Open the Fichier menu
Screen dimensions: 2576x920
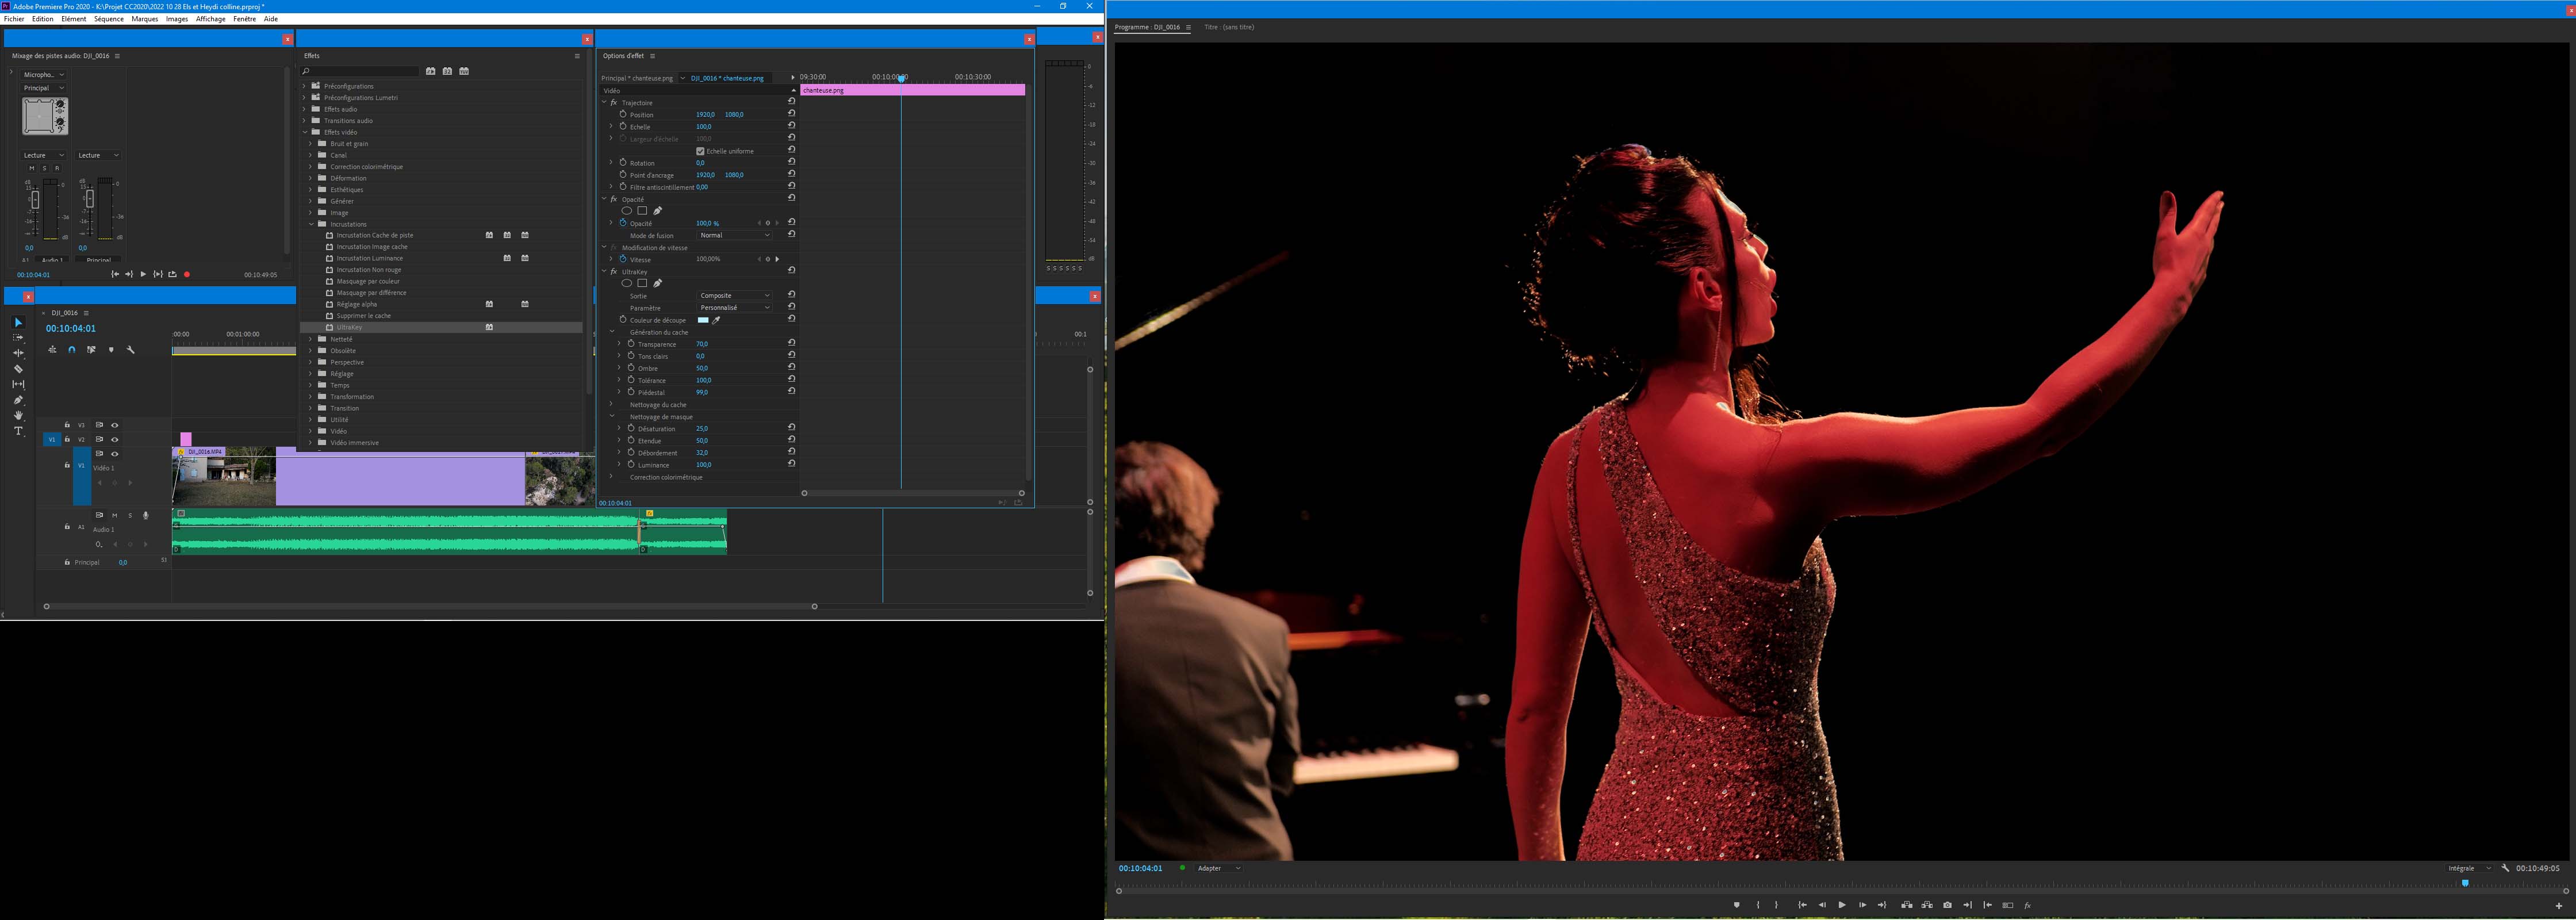14,19
